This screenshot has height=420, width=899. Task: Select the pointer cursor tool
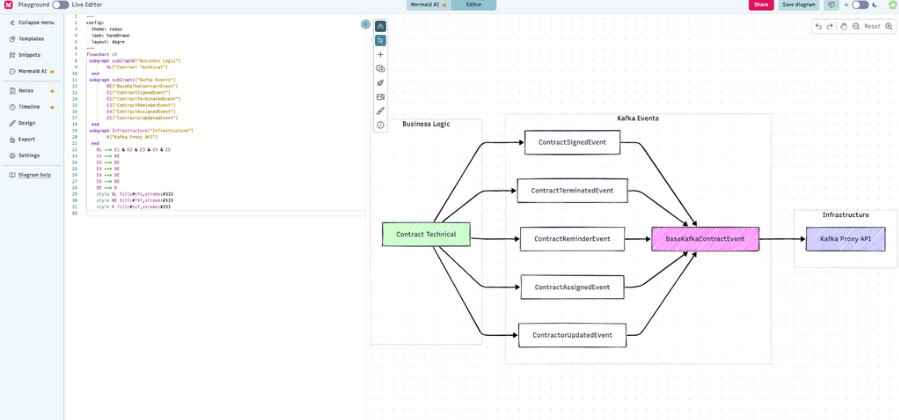[381, 41]
